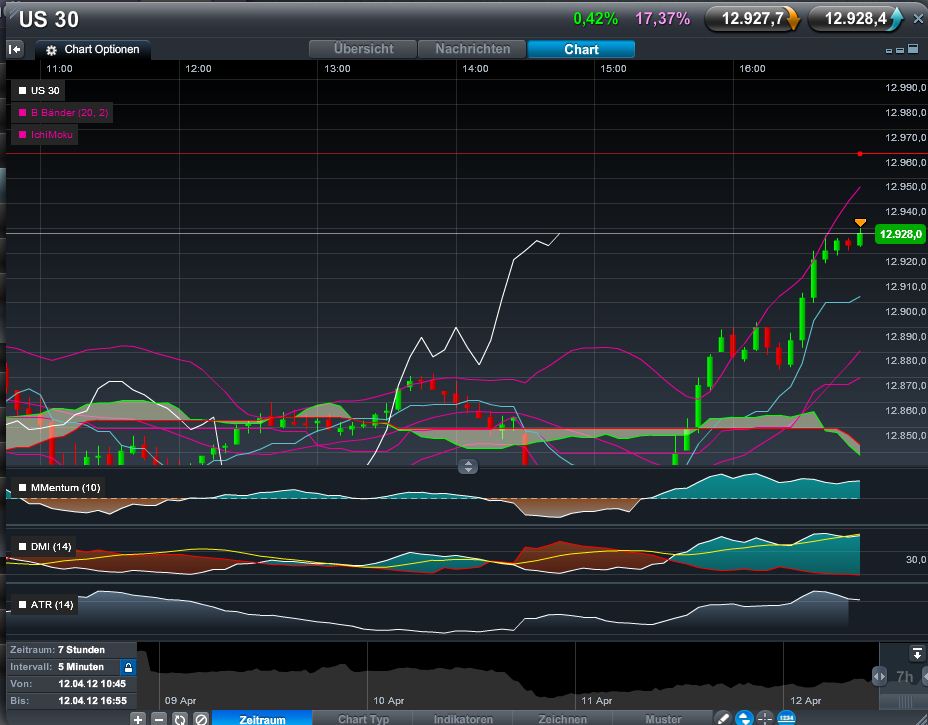Select the pencil drawing tool icon
Viewport: 928px width, 725px height.
tap(723, 718)
